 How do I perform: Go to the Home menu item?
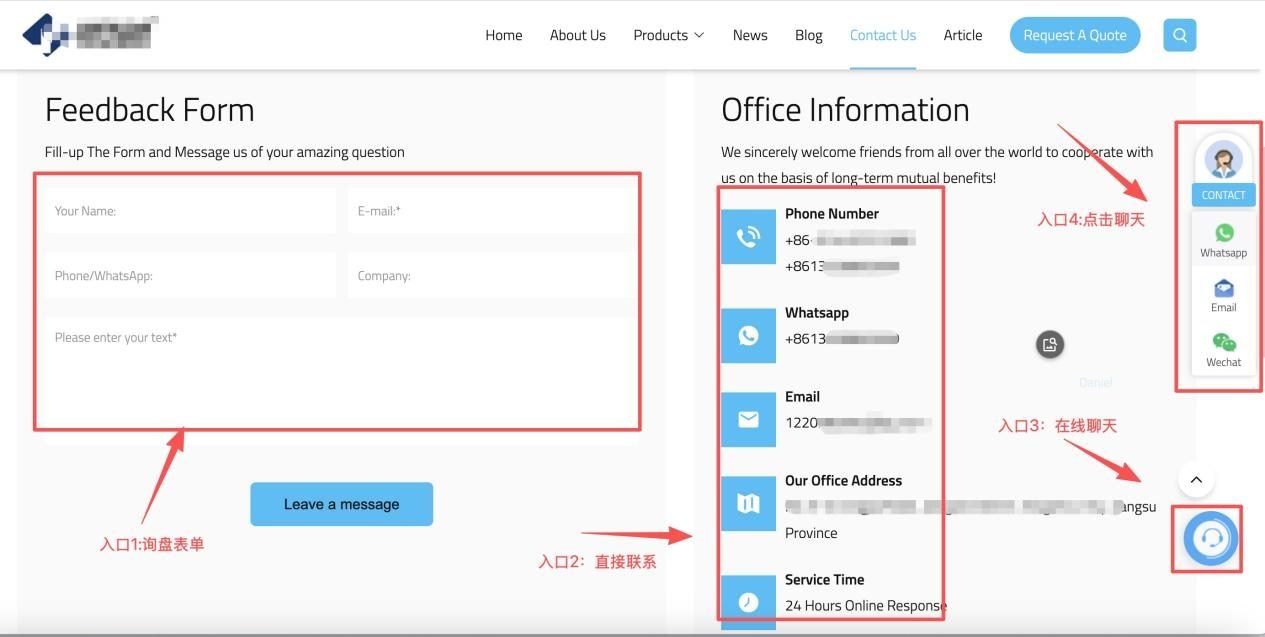[x=504, y=35]
